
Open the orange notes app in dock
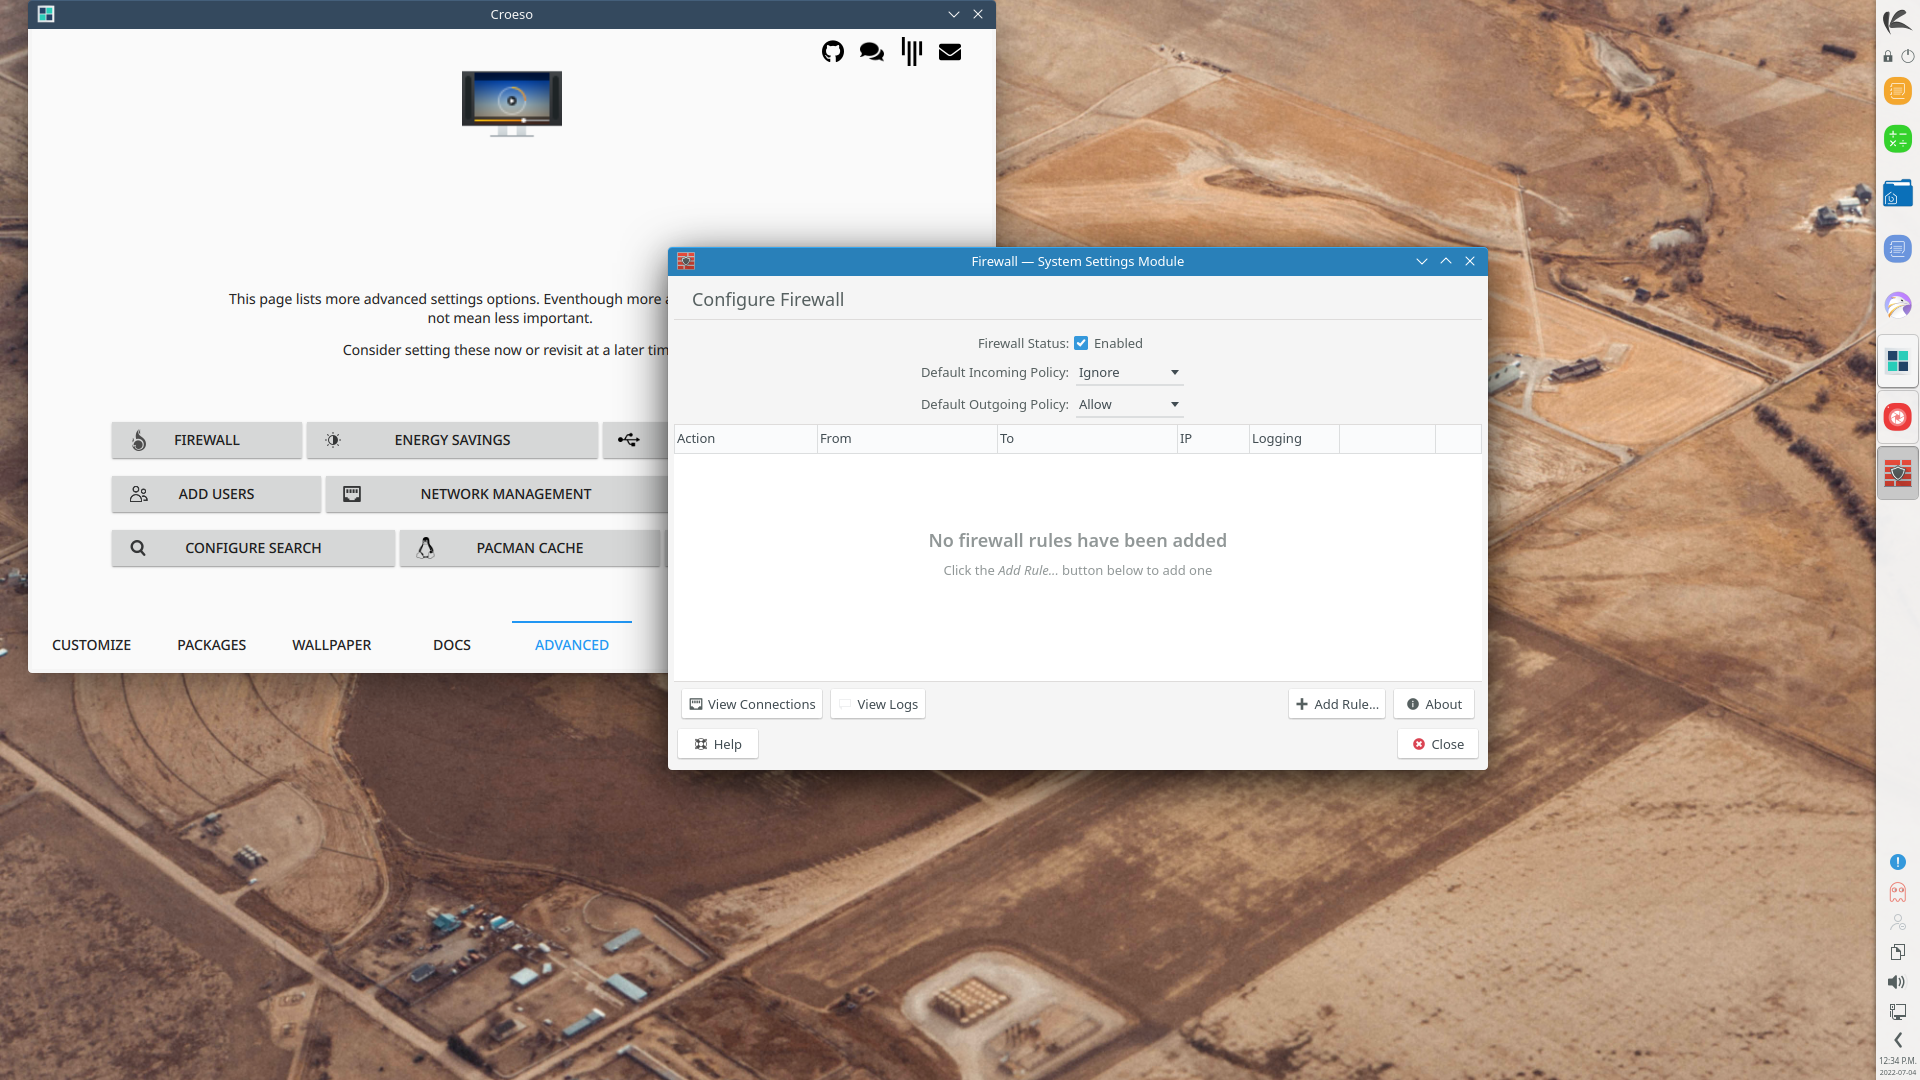1897,92
